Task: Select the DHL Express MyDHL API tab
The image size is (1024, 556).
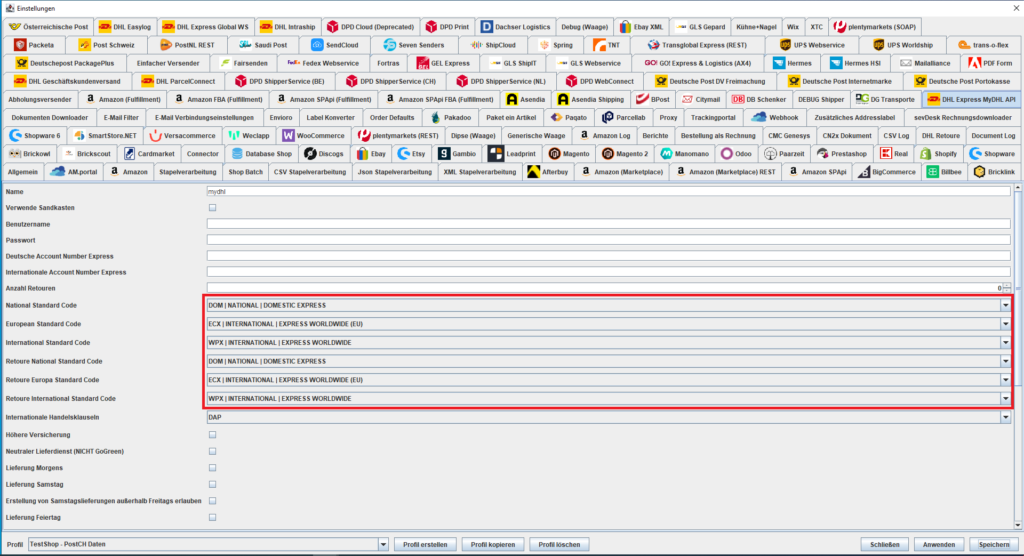Action: pos(971,99)
